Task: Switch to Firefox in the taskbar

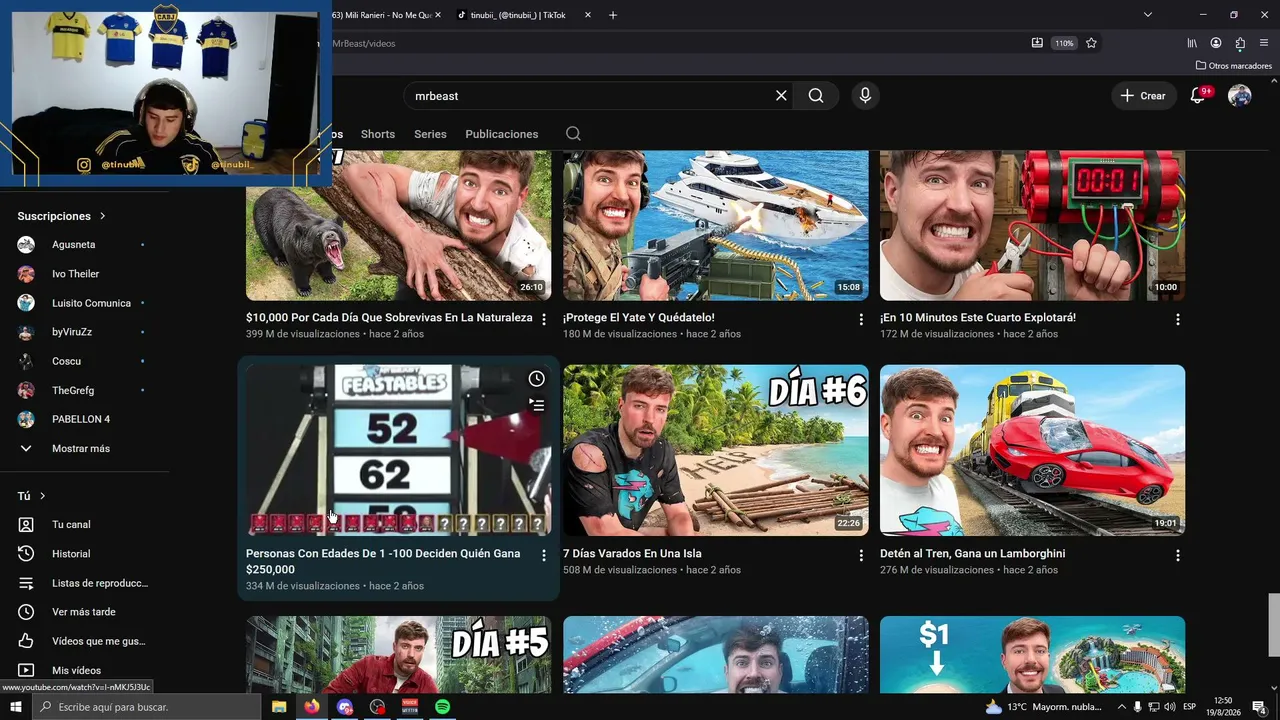Action: click(x=312, y=707)
